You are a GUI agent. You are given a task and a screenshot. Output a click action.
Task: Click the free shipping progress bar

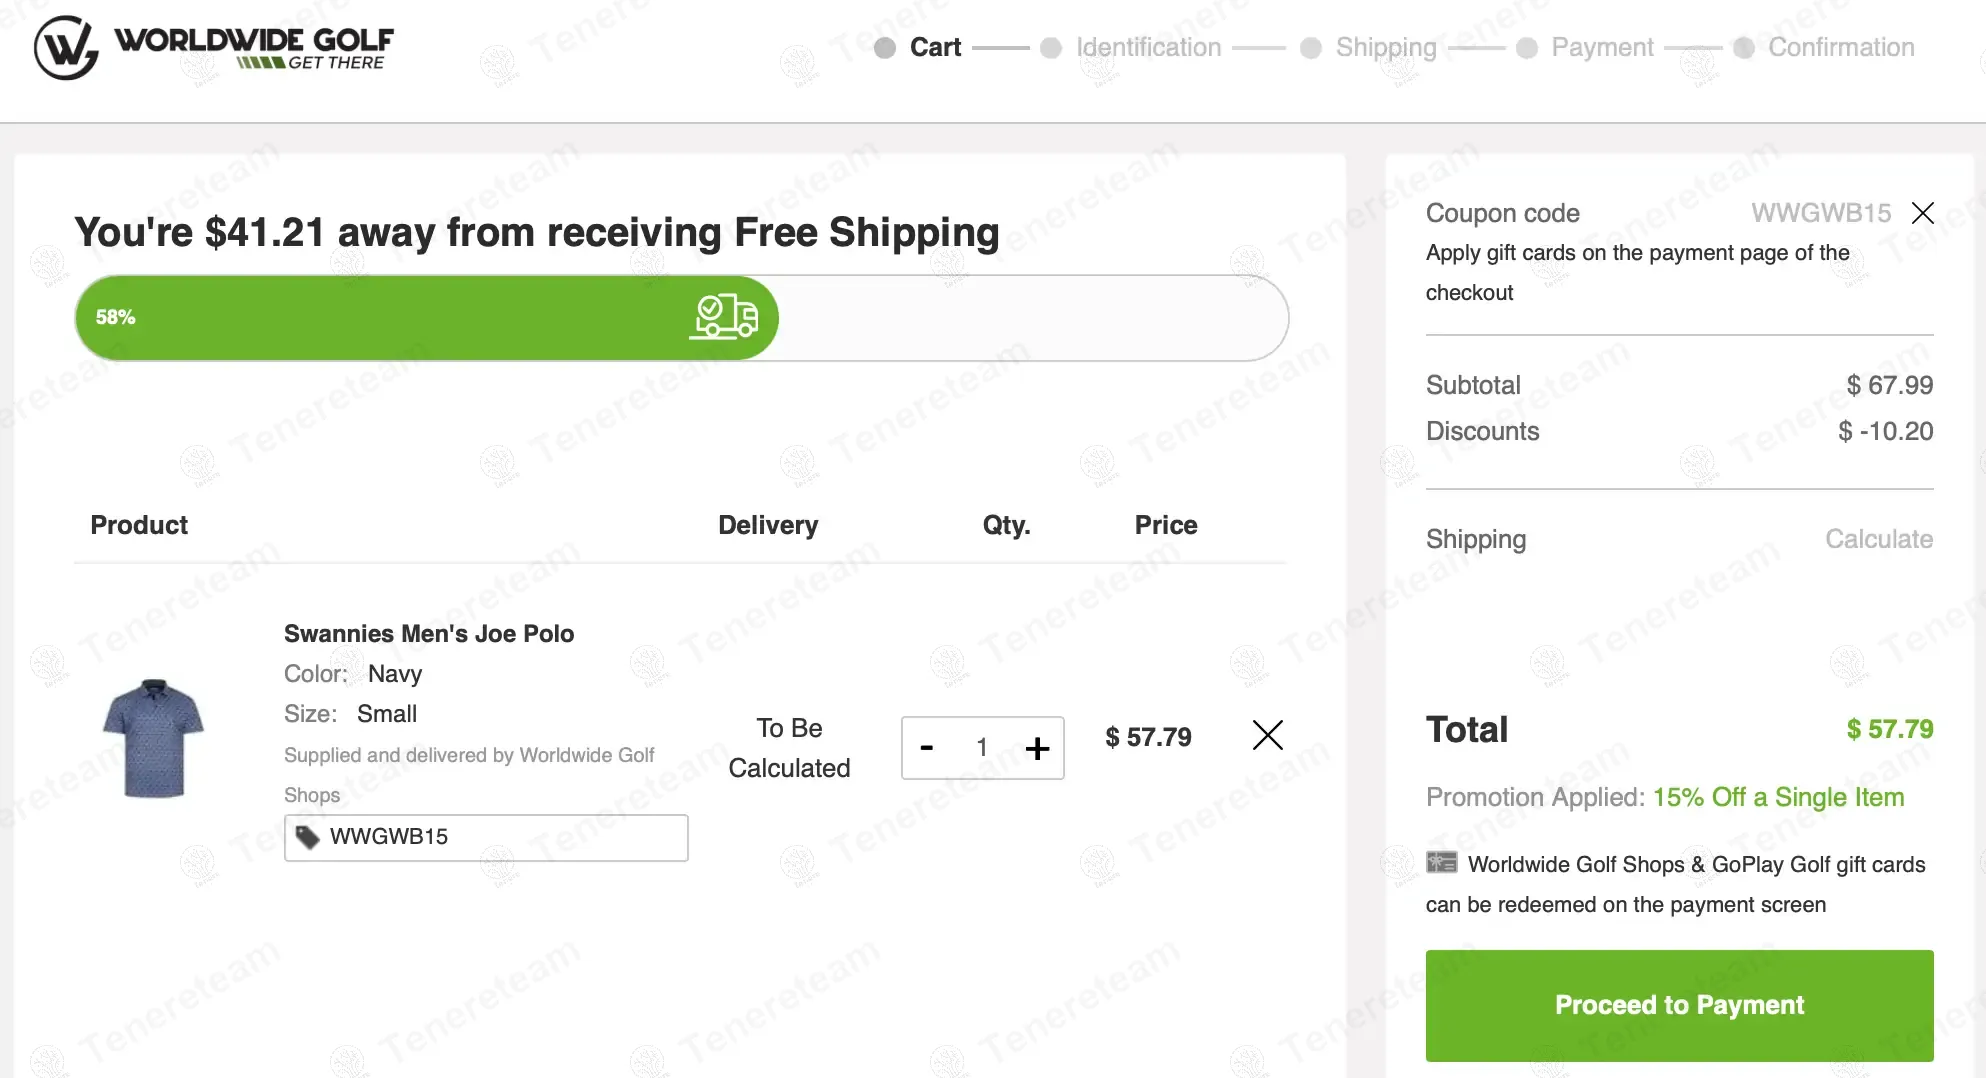point(681,318)
